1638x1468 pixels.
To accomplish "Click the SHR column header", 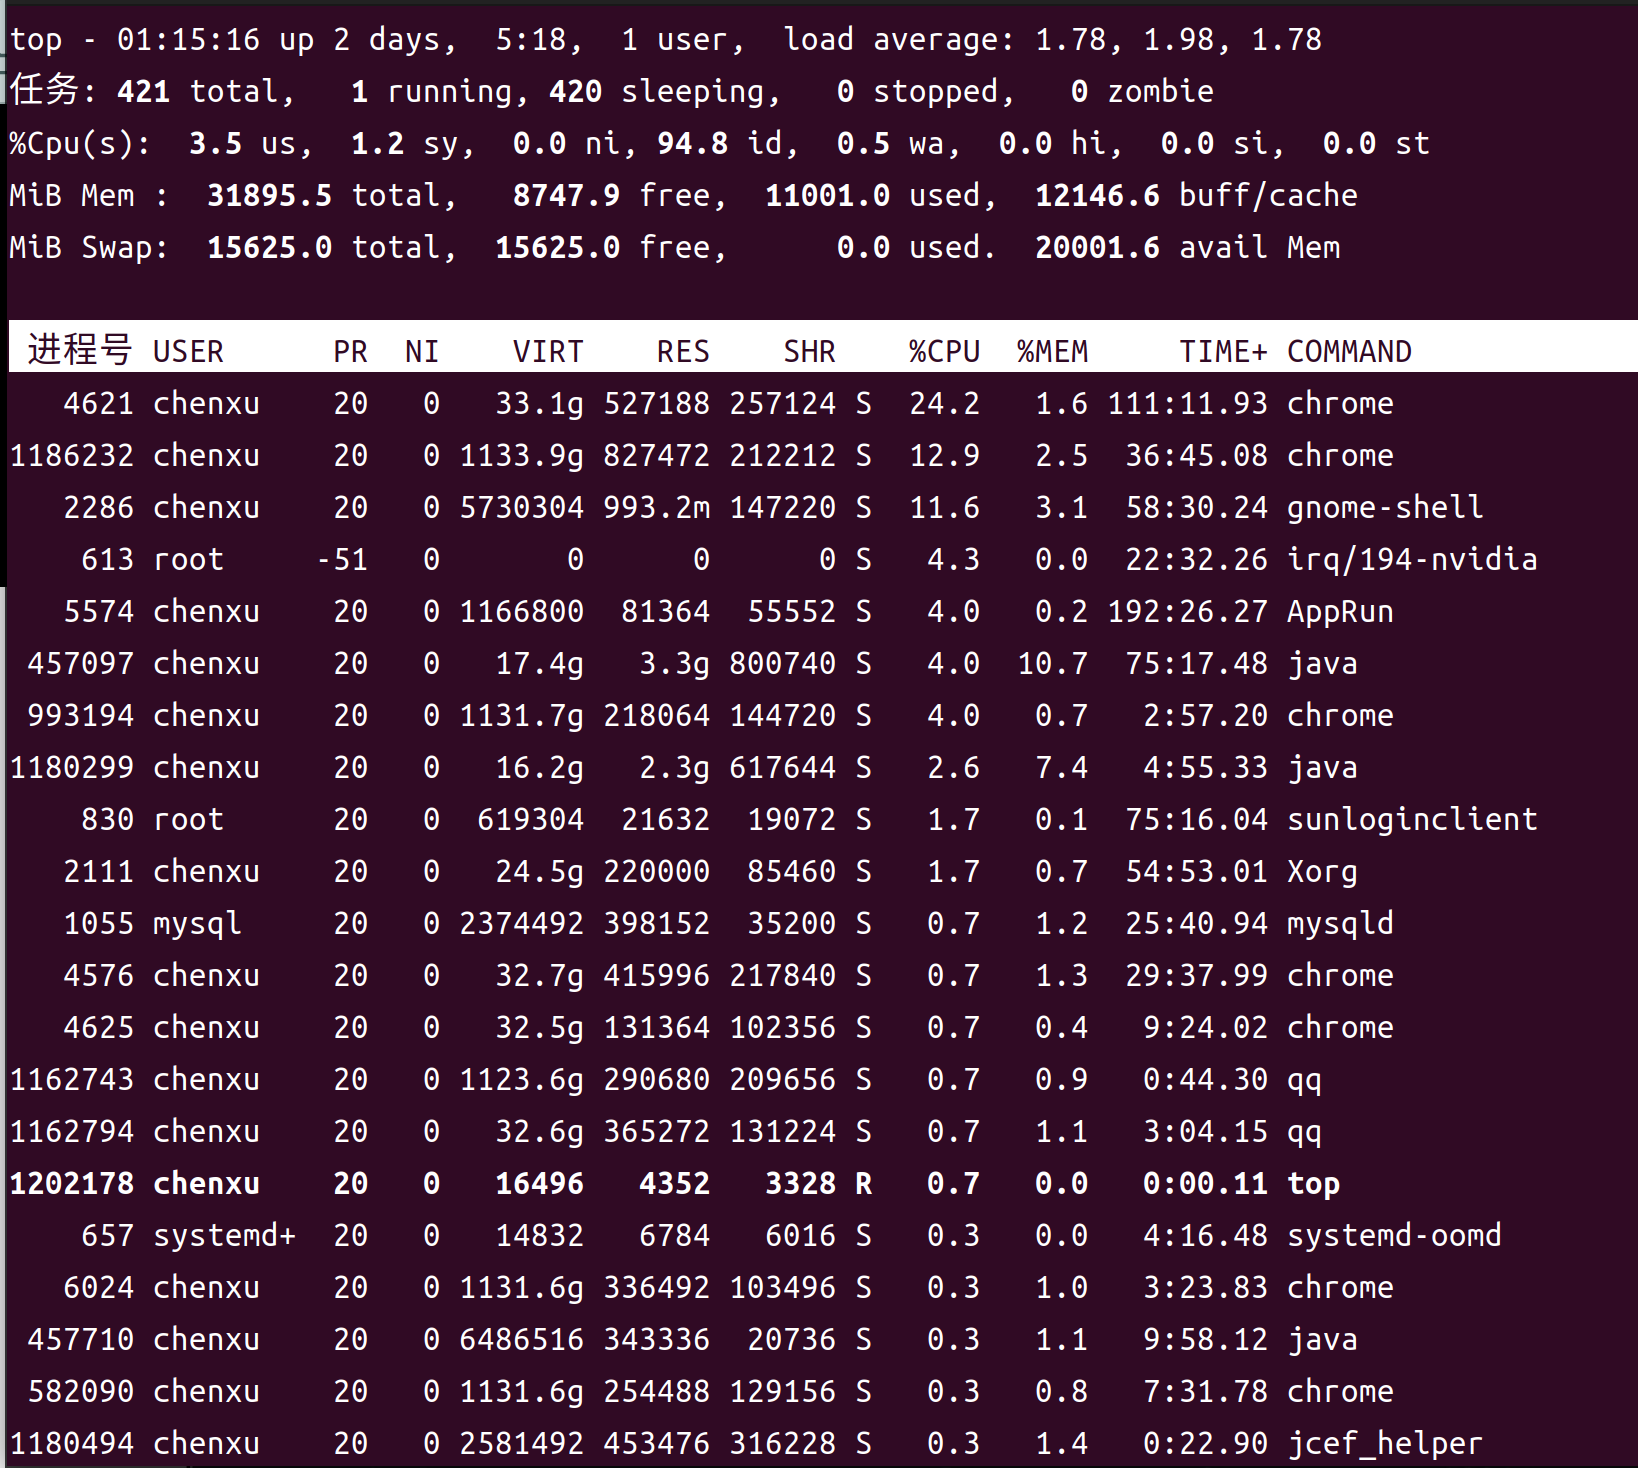I will coord(809,351).
